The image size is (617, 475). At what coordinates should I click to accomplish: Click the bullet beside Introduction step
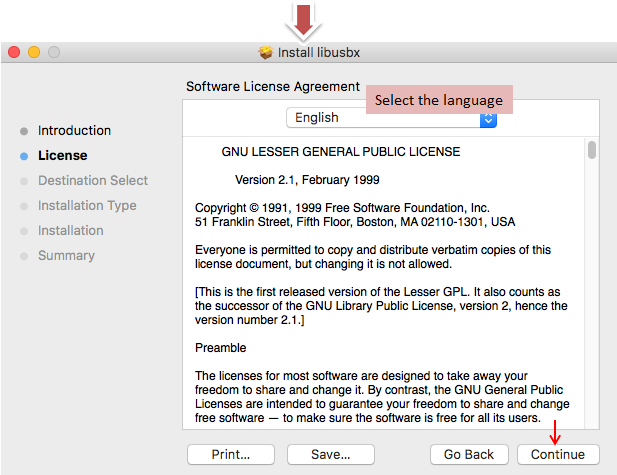click(24, 131)
